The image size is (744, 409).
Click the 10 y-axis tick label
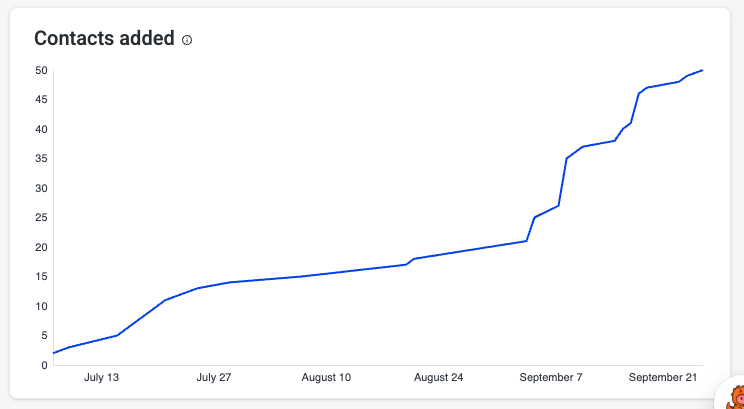click(x=41, y=306)
